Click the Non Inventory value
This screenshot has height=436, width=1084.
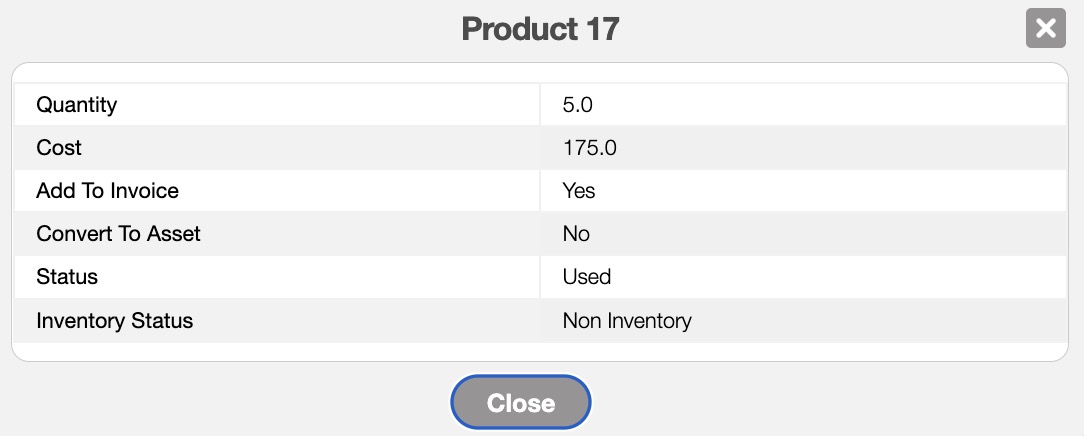(x=627, y=321)
